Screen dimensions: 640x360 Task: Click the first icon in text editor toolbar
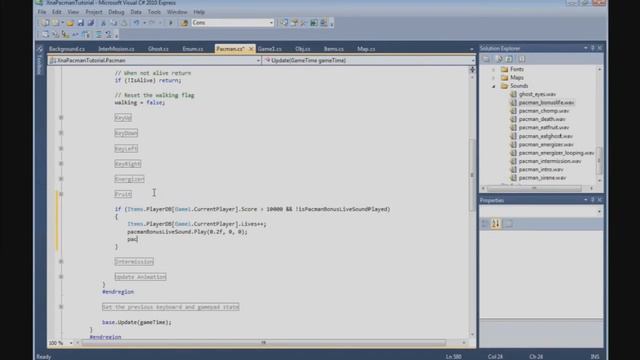coord(45,35)
